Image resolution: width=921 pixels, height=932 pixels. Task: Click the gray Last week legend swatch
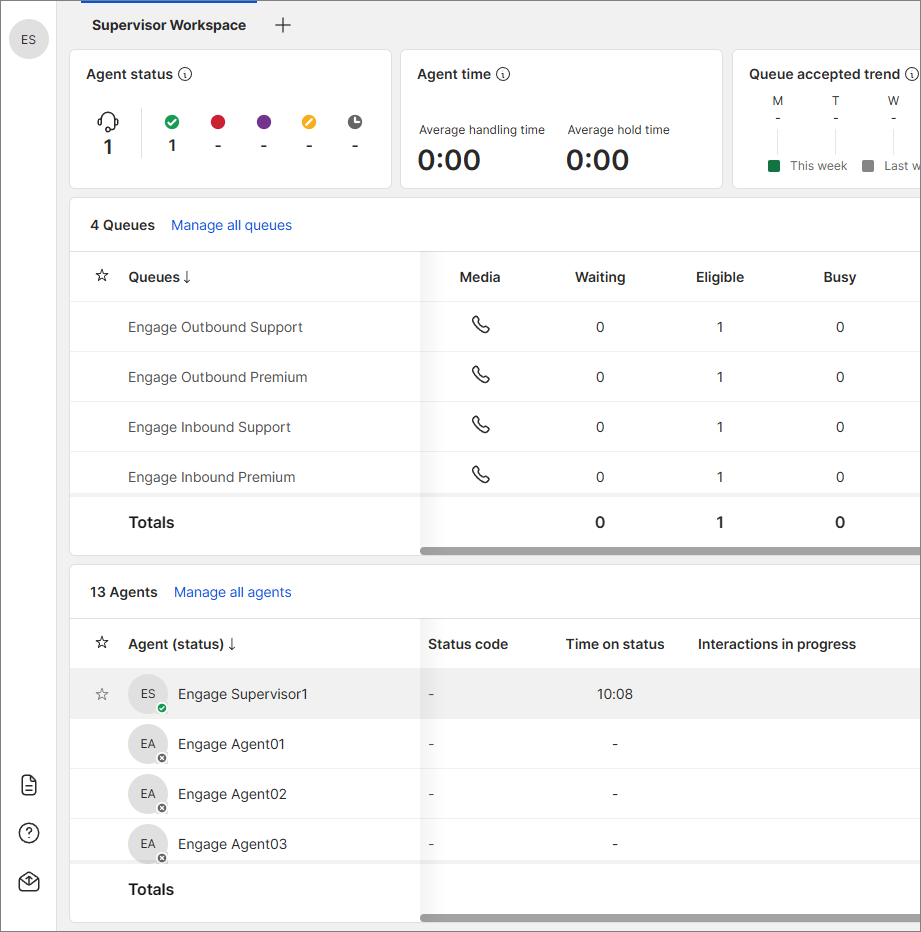pos(868,166)
